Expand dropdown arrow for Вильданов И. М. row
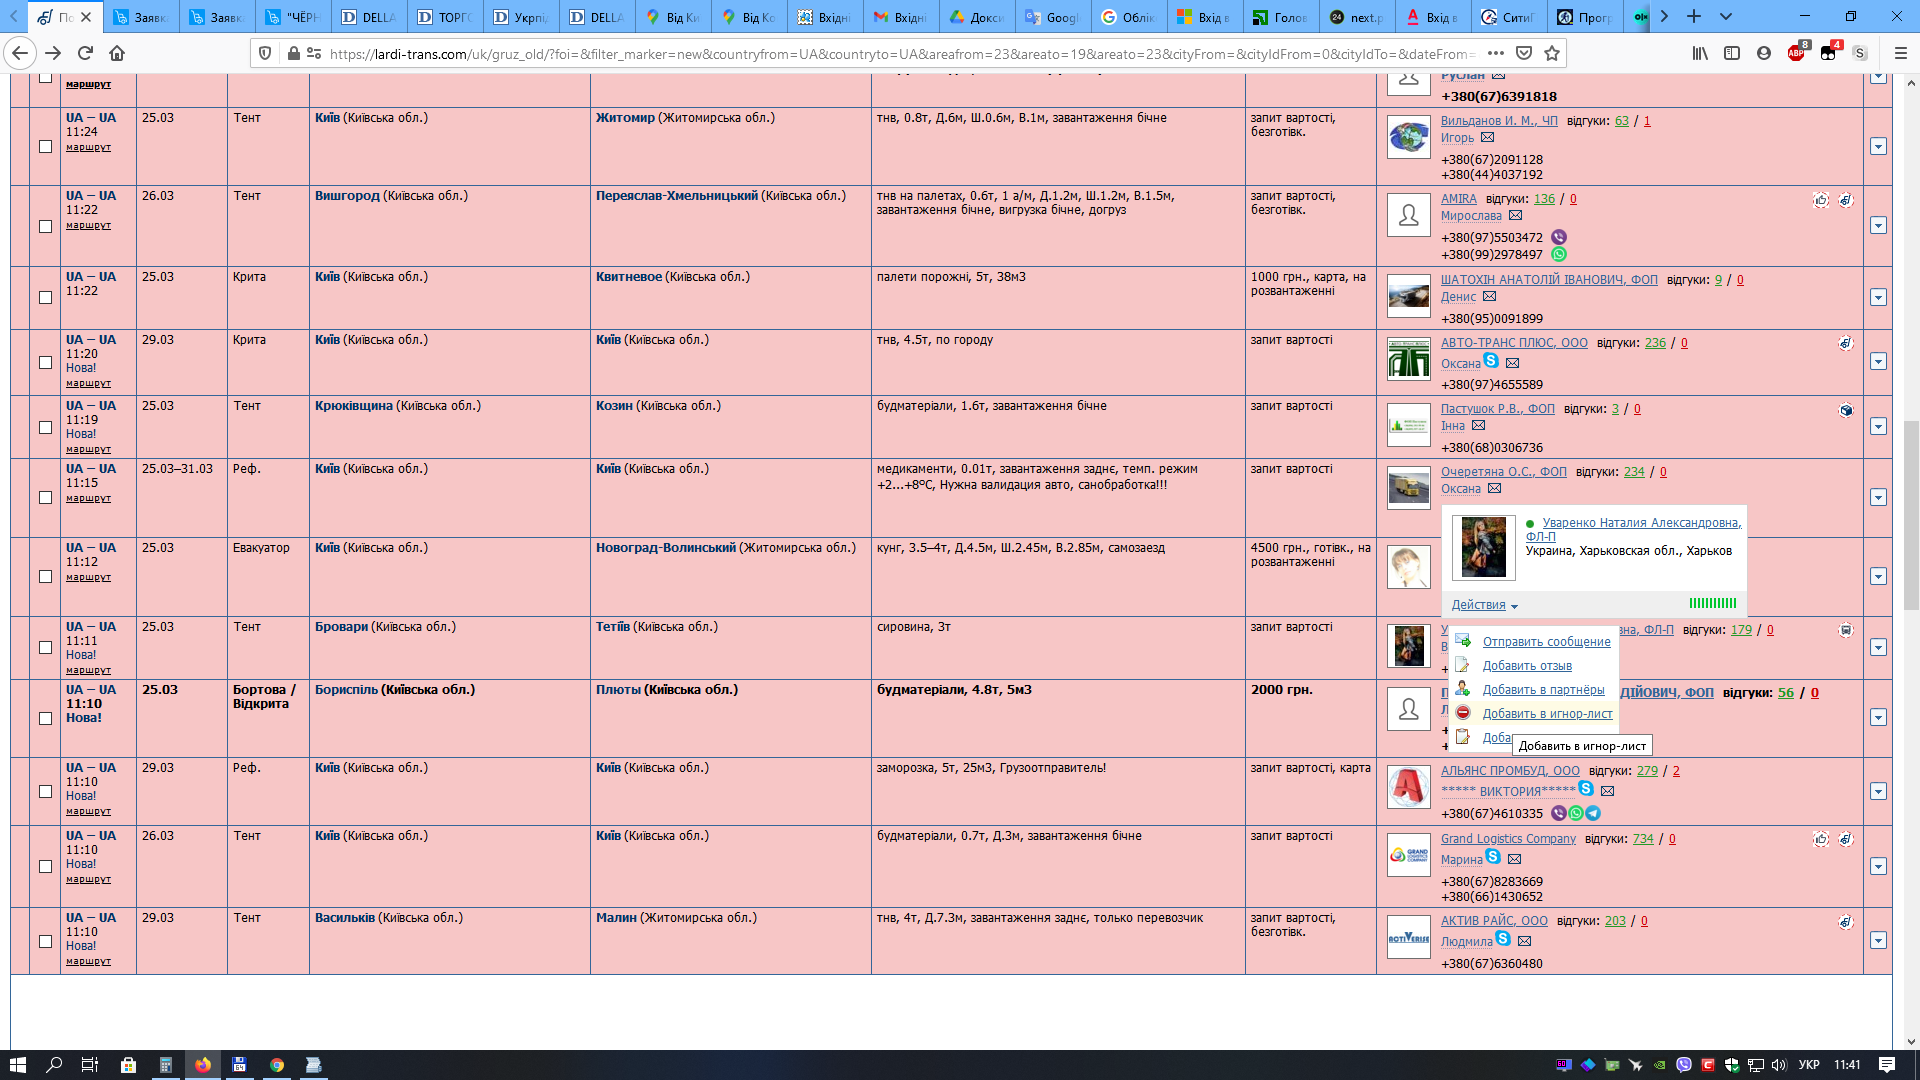Viewport: 1920px width, 1080px height. 1878,146
